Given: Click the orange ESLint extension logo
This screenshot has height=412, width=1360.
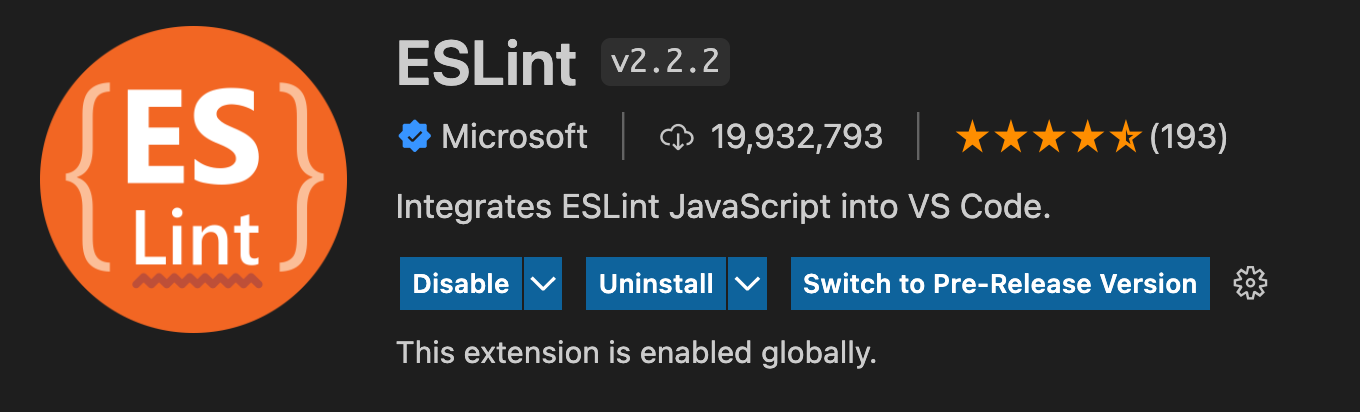Looking at the screenshot, I should pos(193,179).
